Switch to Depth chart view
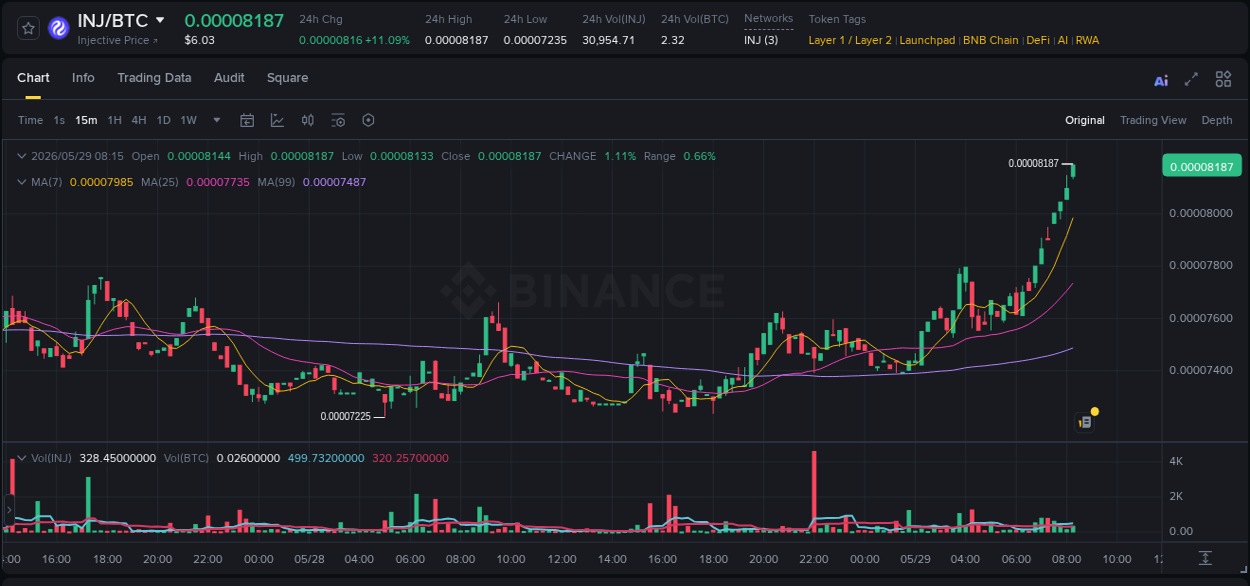The height and width of the screenshot is (586, 1250). click(1217, 120)
